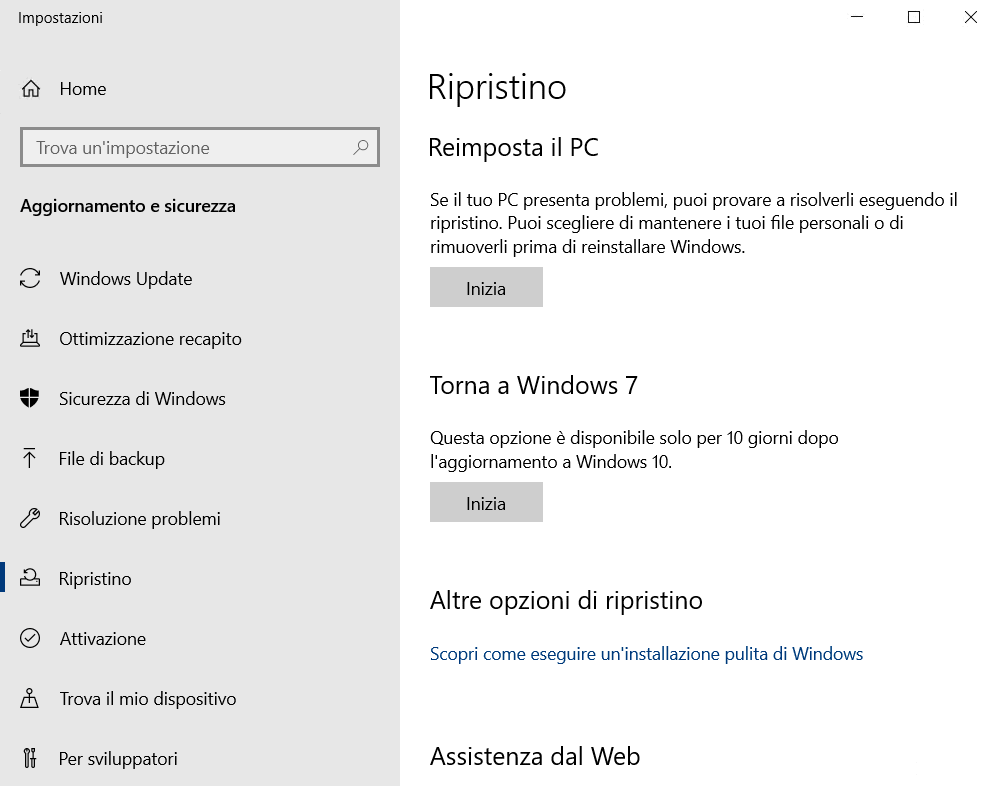Screen dimensions: 996x786
Task: Click the Trova il mio dispositivo icon
Action: tap(31, 699)
